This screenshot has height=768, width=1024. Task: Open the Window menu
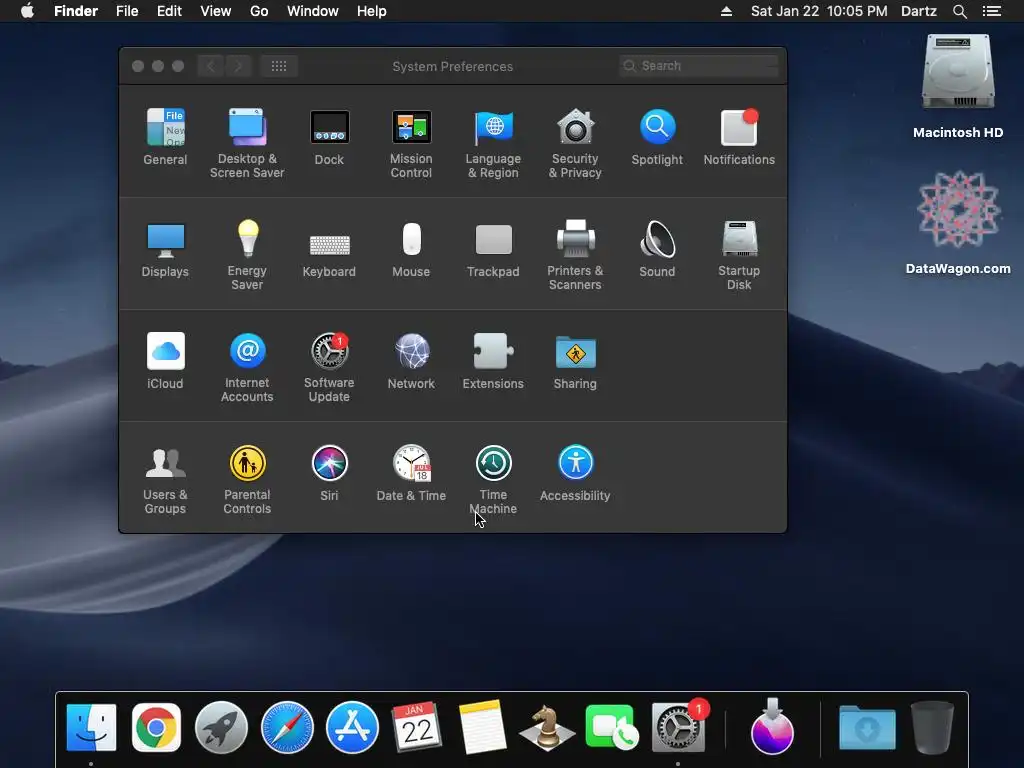(313, 11)
